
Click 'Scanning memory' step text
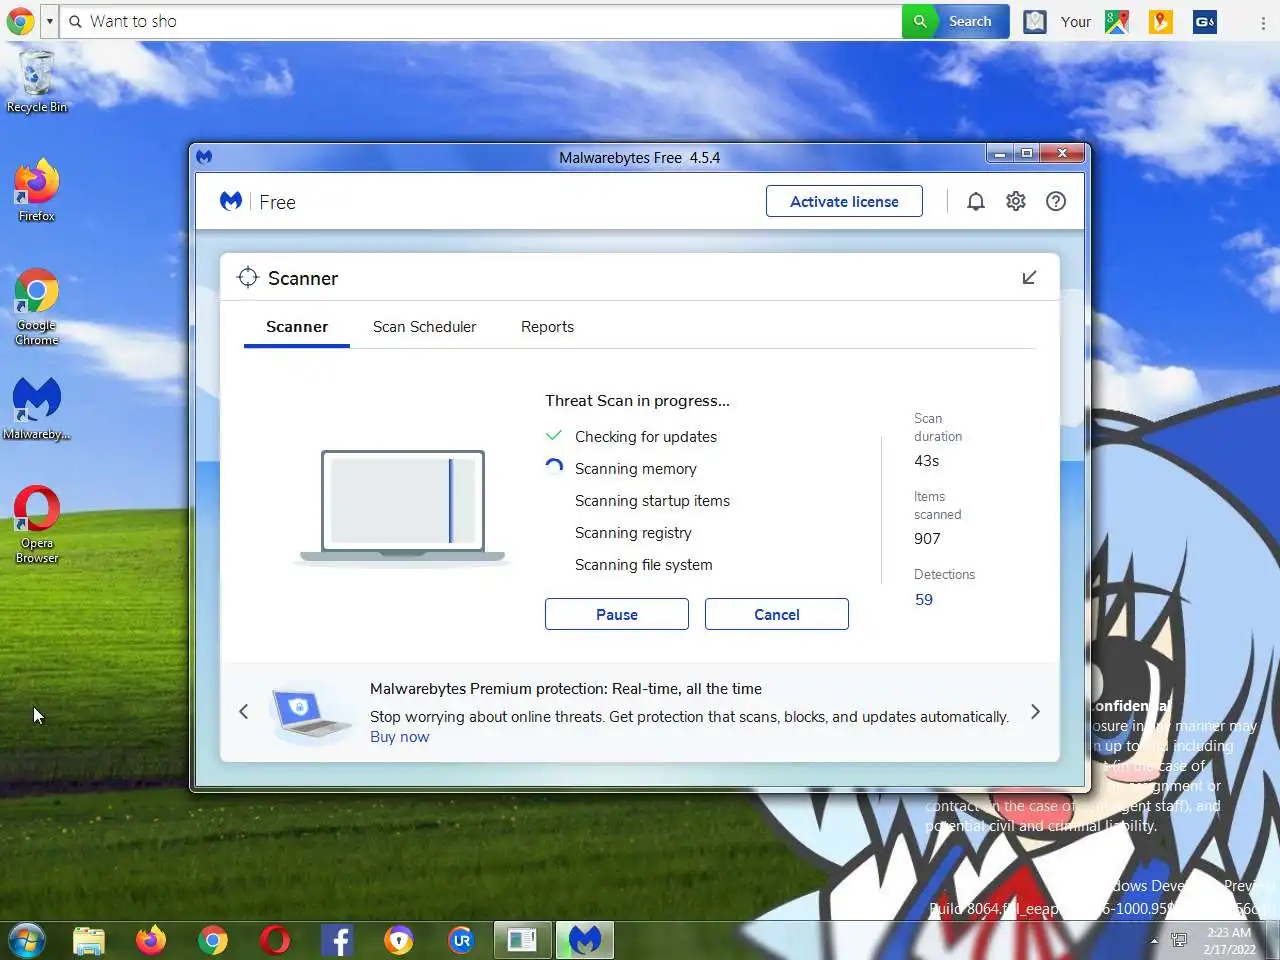(636, 468)
